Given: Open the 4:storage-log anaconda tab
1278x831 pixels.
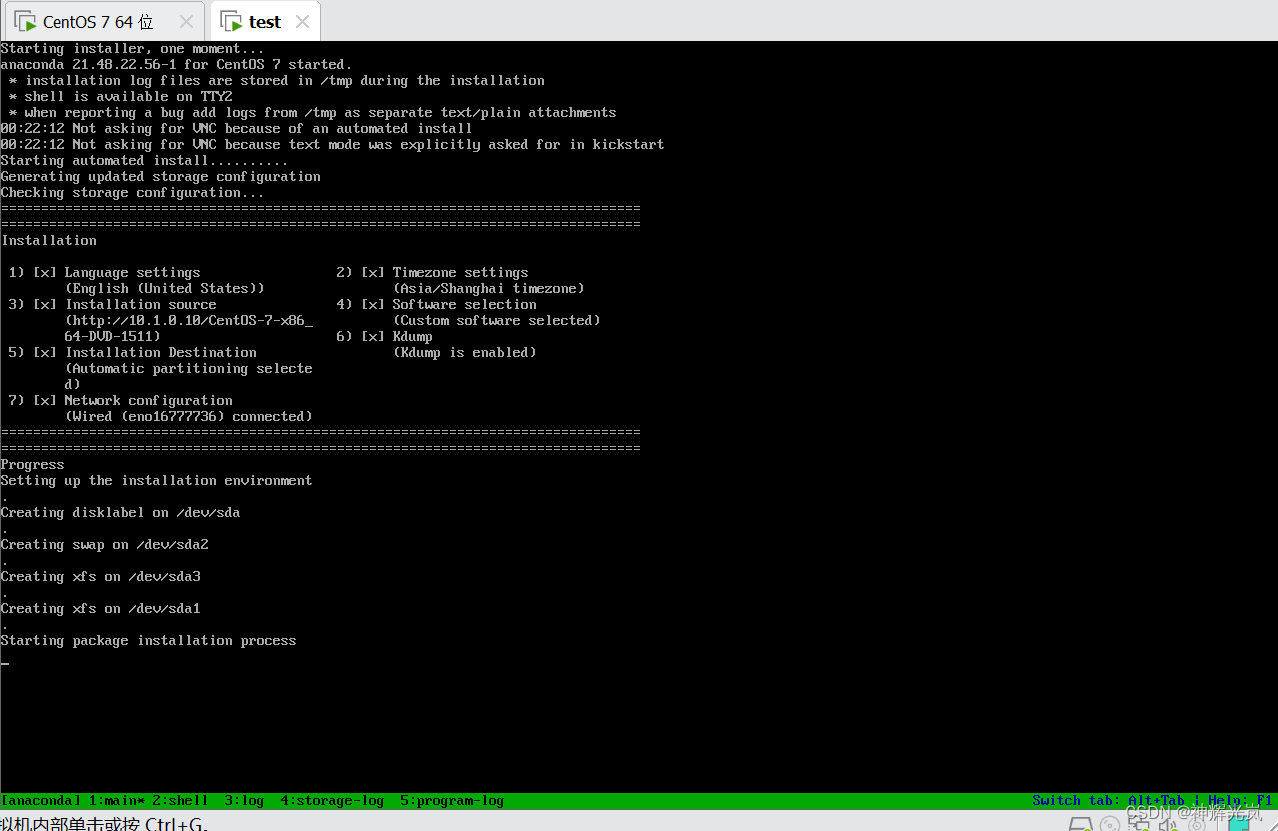Looking at the screenshot, I should click(332, 801).
